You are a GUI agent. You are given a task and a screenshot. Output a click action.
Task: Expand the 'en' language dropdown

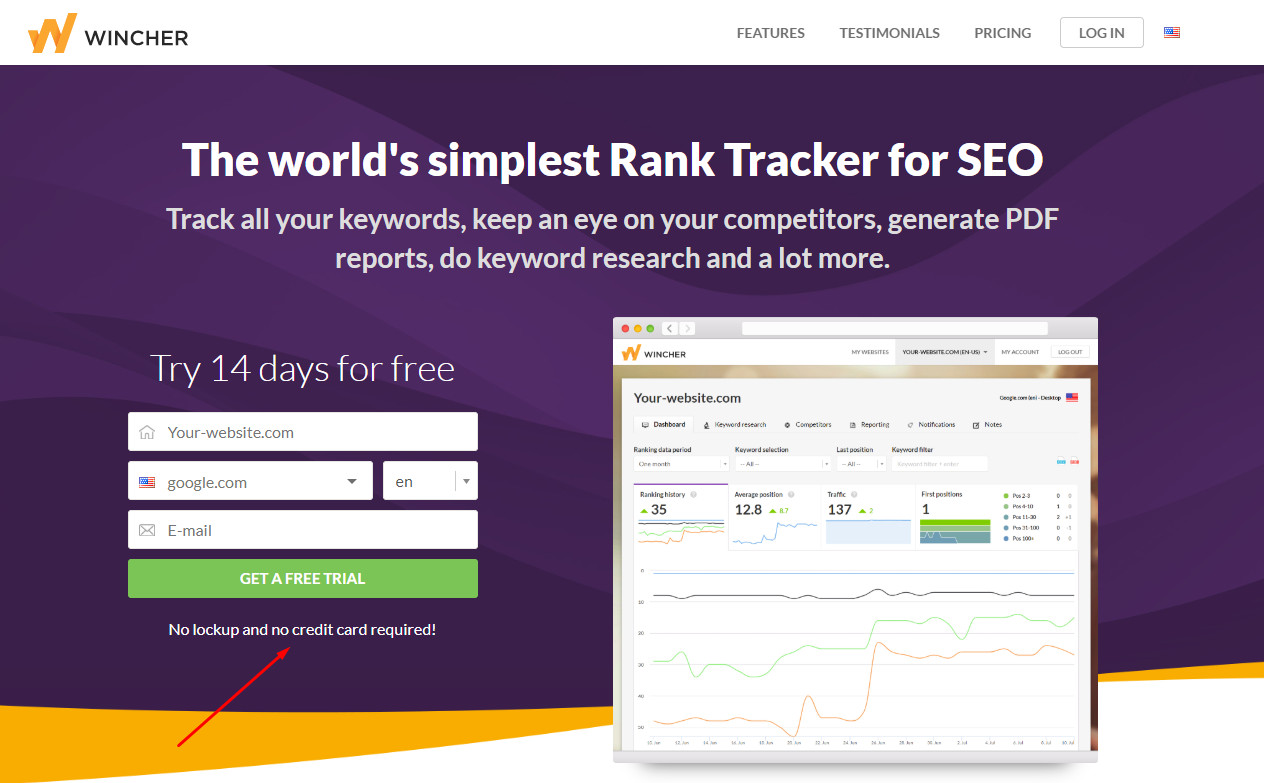[430, 481]
